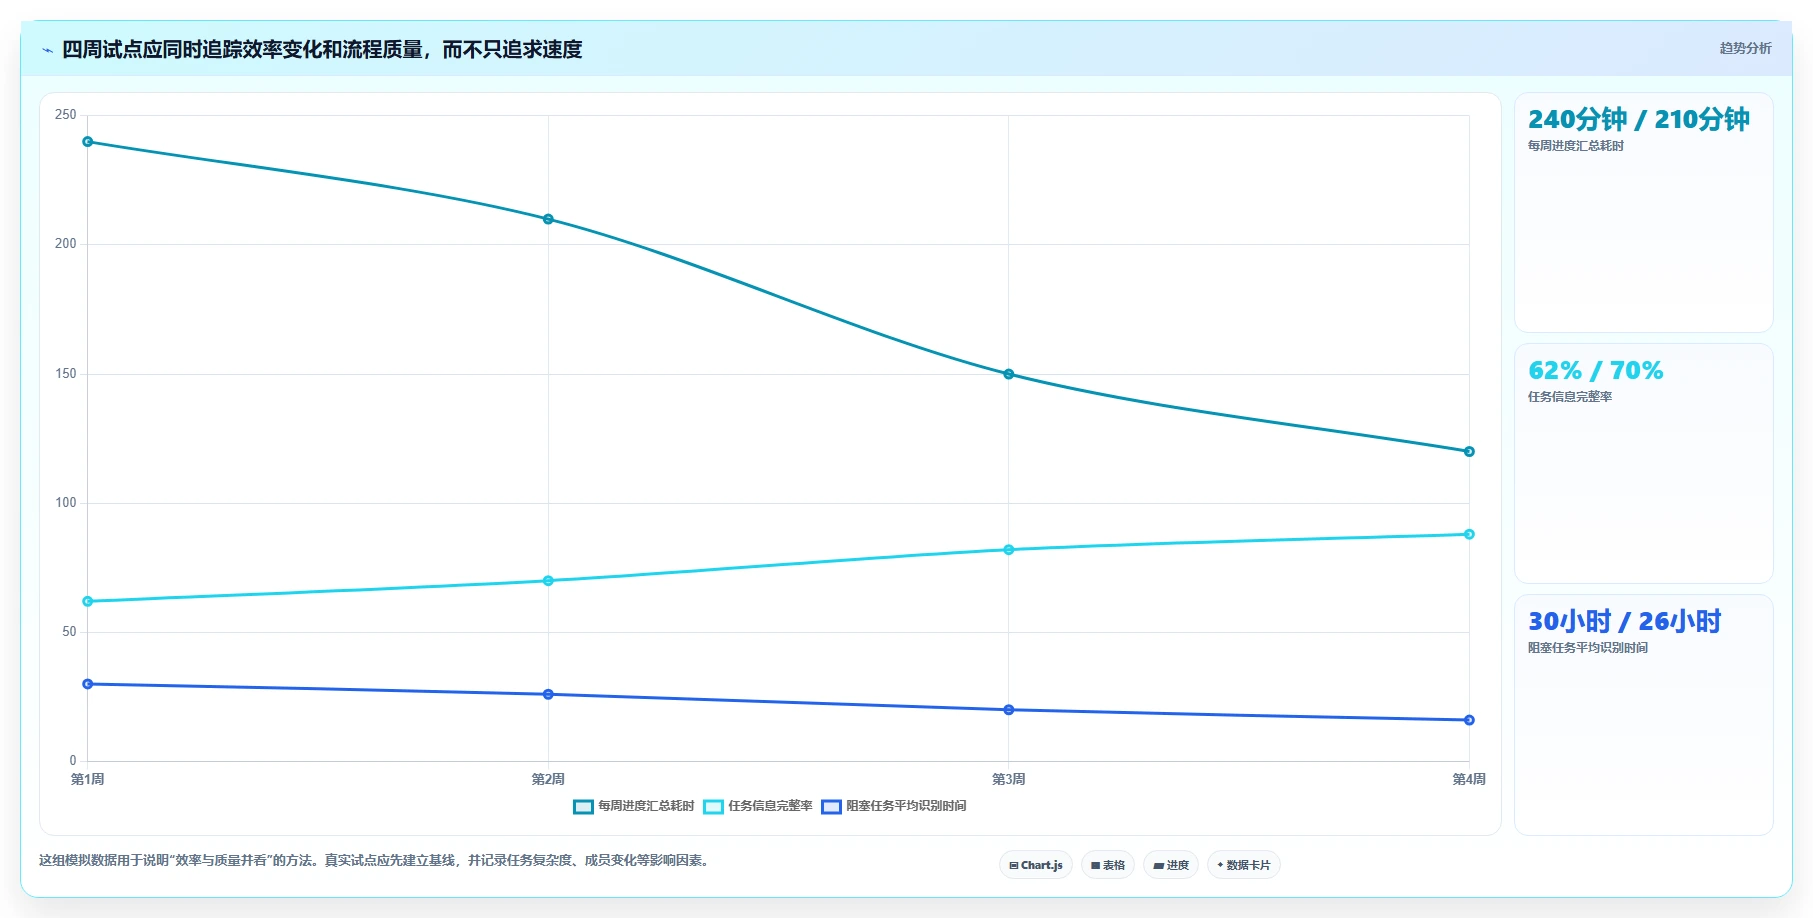Click the week 2 point at 210 on top line
The image size is (1813, 918).
click(548, 219)
